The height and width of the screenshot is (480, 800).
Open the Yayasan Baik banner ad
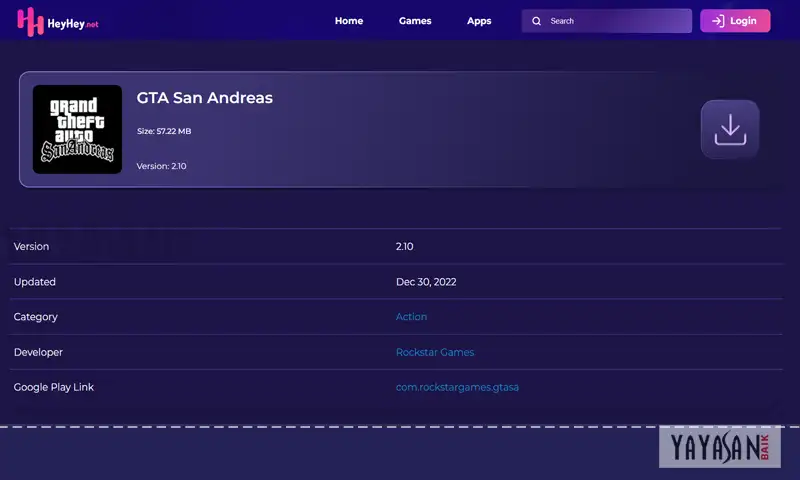click(720, 447)
